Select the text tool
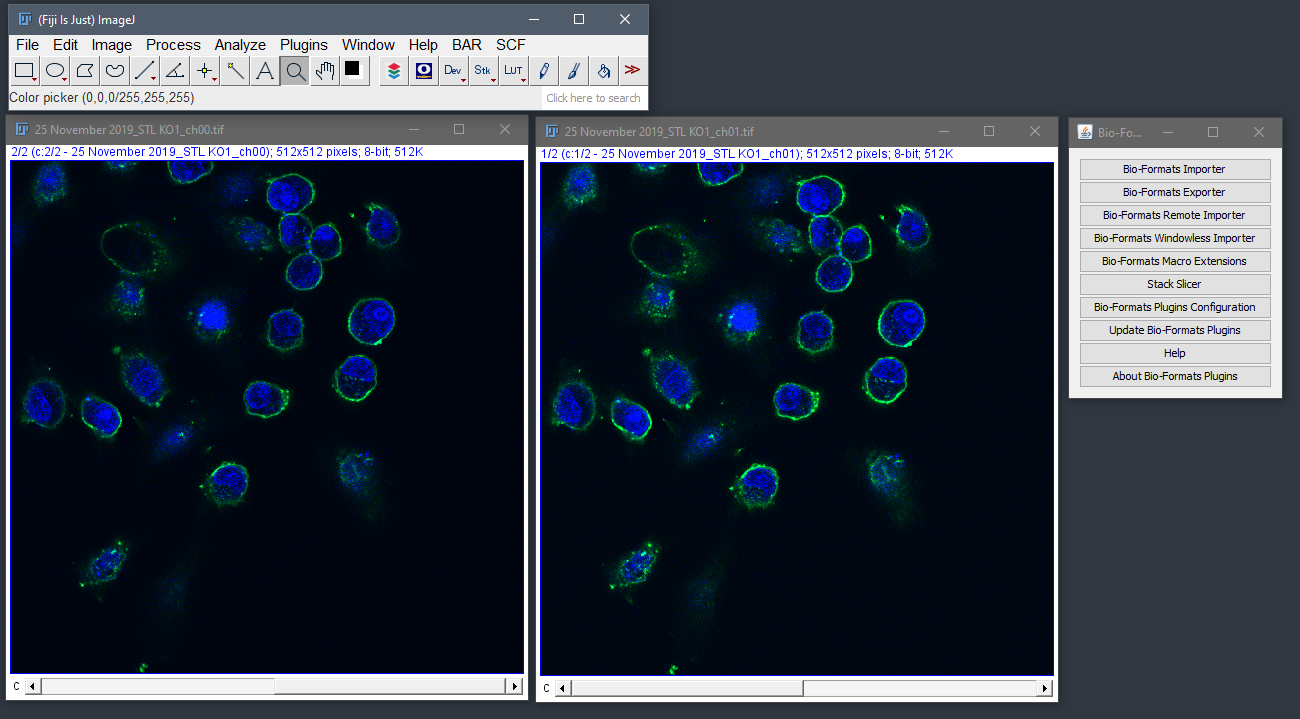Image resolution: width=1300 pixels, height=719 pixels. [x=265, y=70]
